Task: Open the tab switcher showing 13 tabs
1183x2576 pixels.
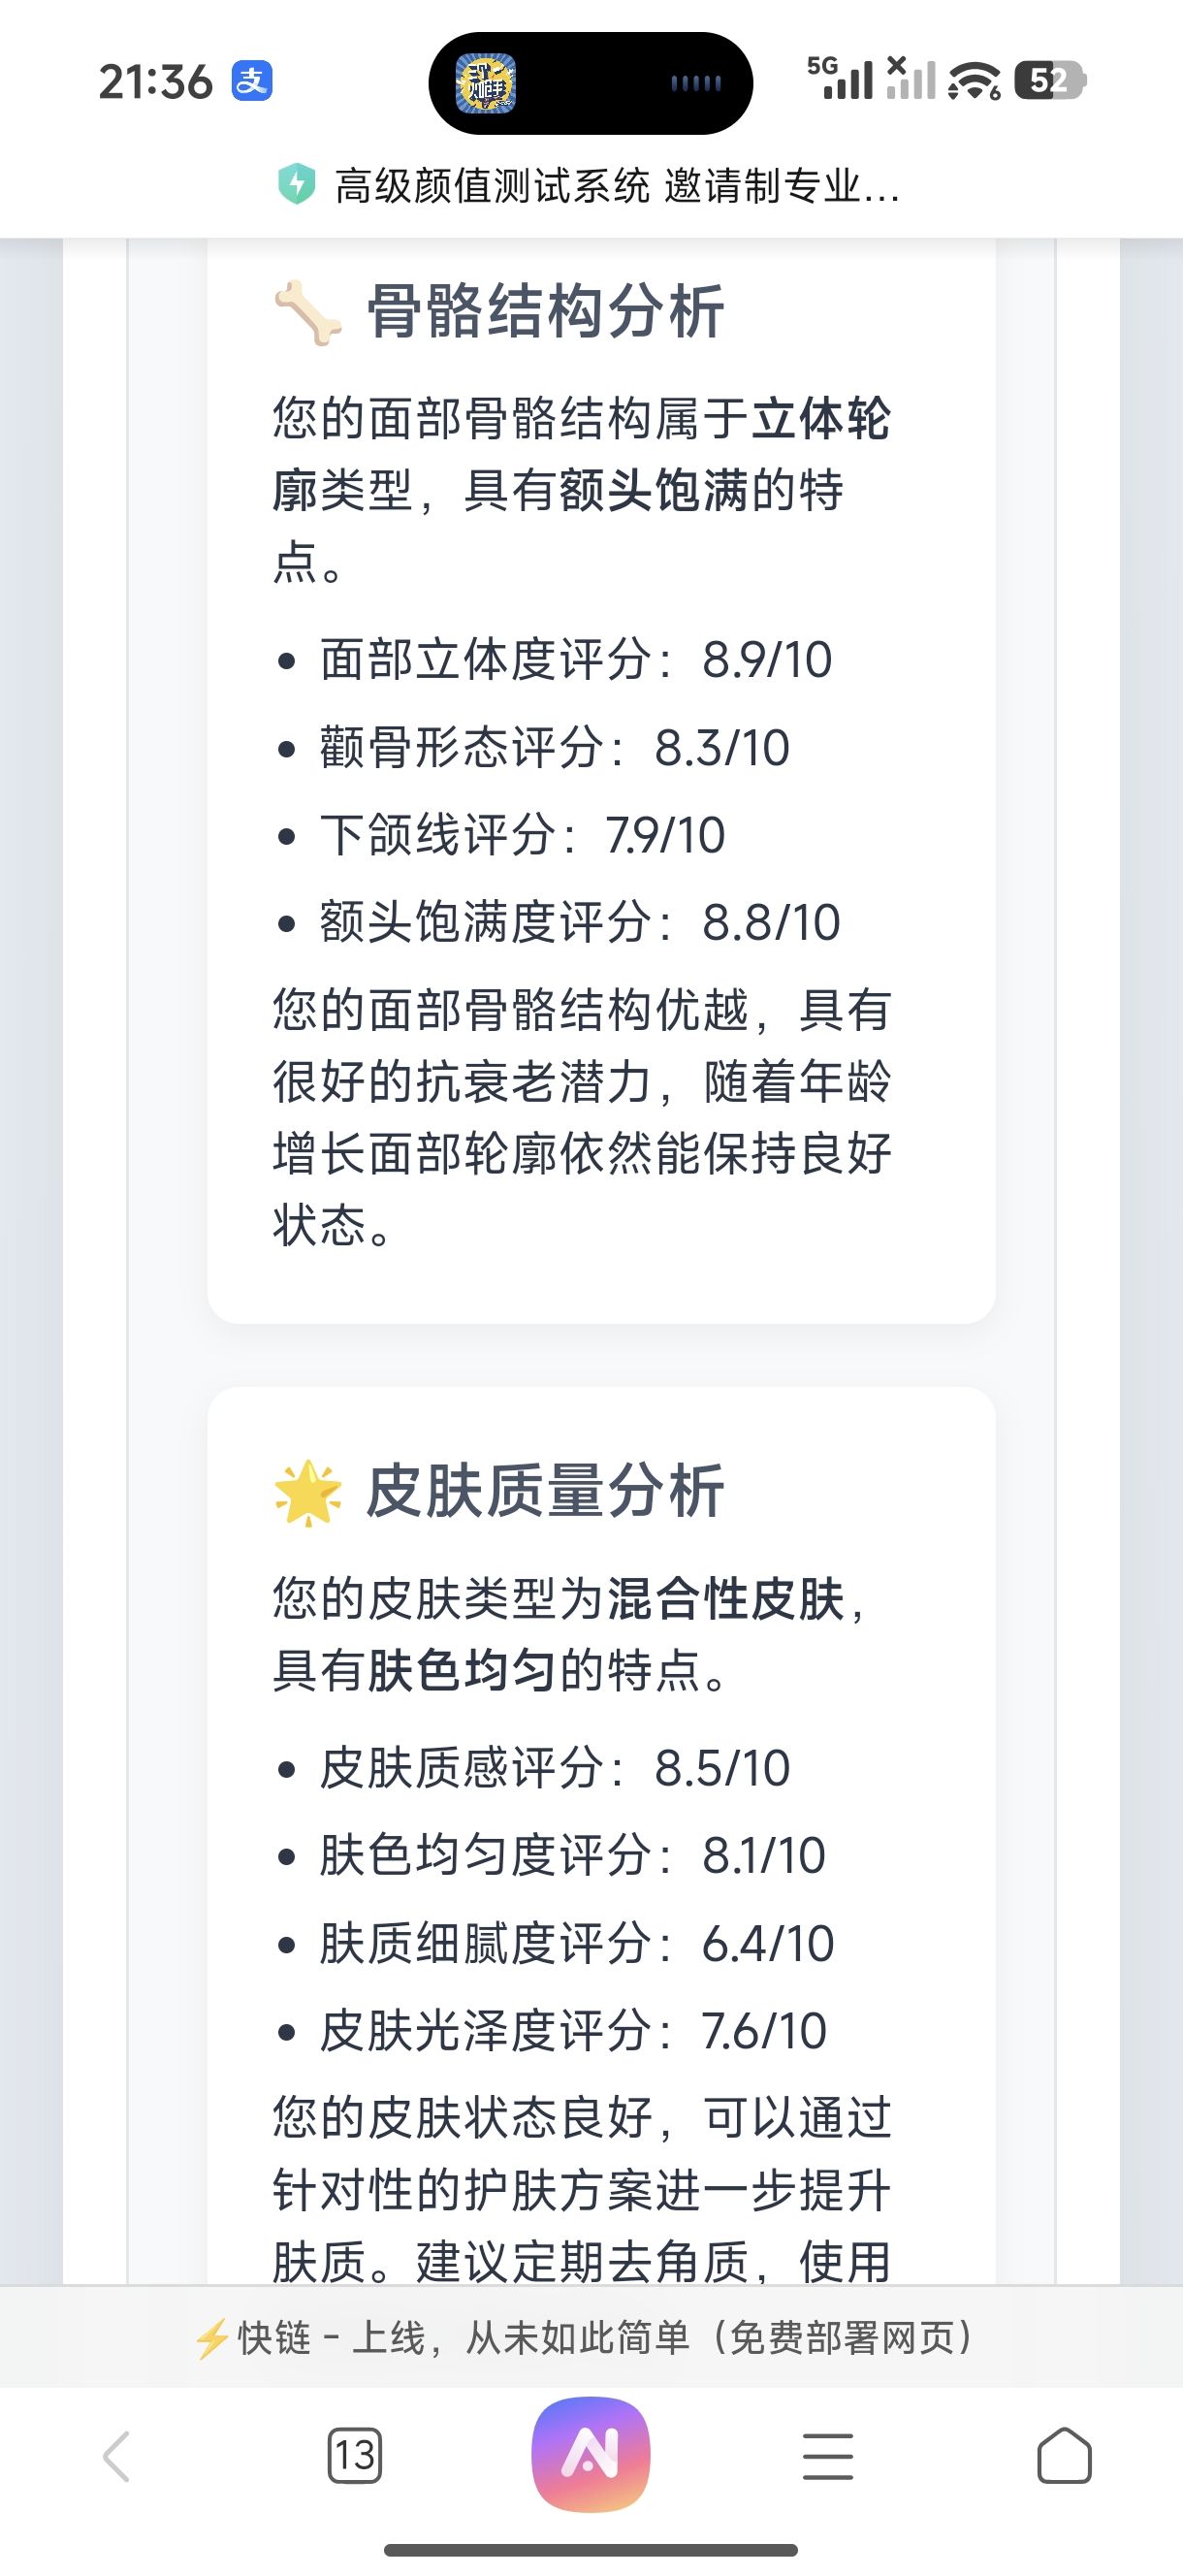Action: point(354,2456)
